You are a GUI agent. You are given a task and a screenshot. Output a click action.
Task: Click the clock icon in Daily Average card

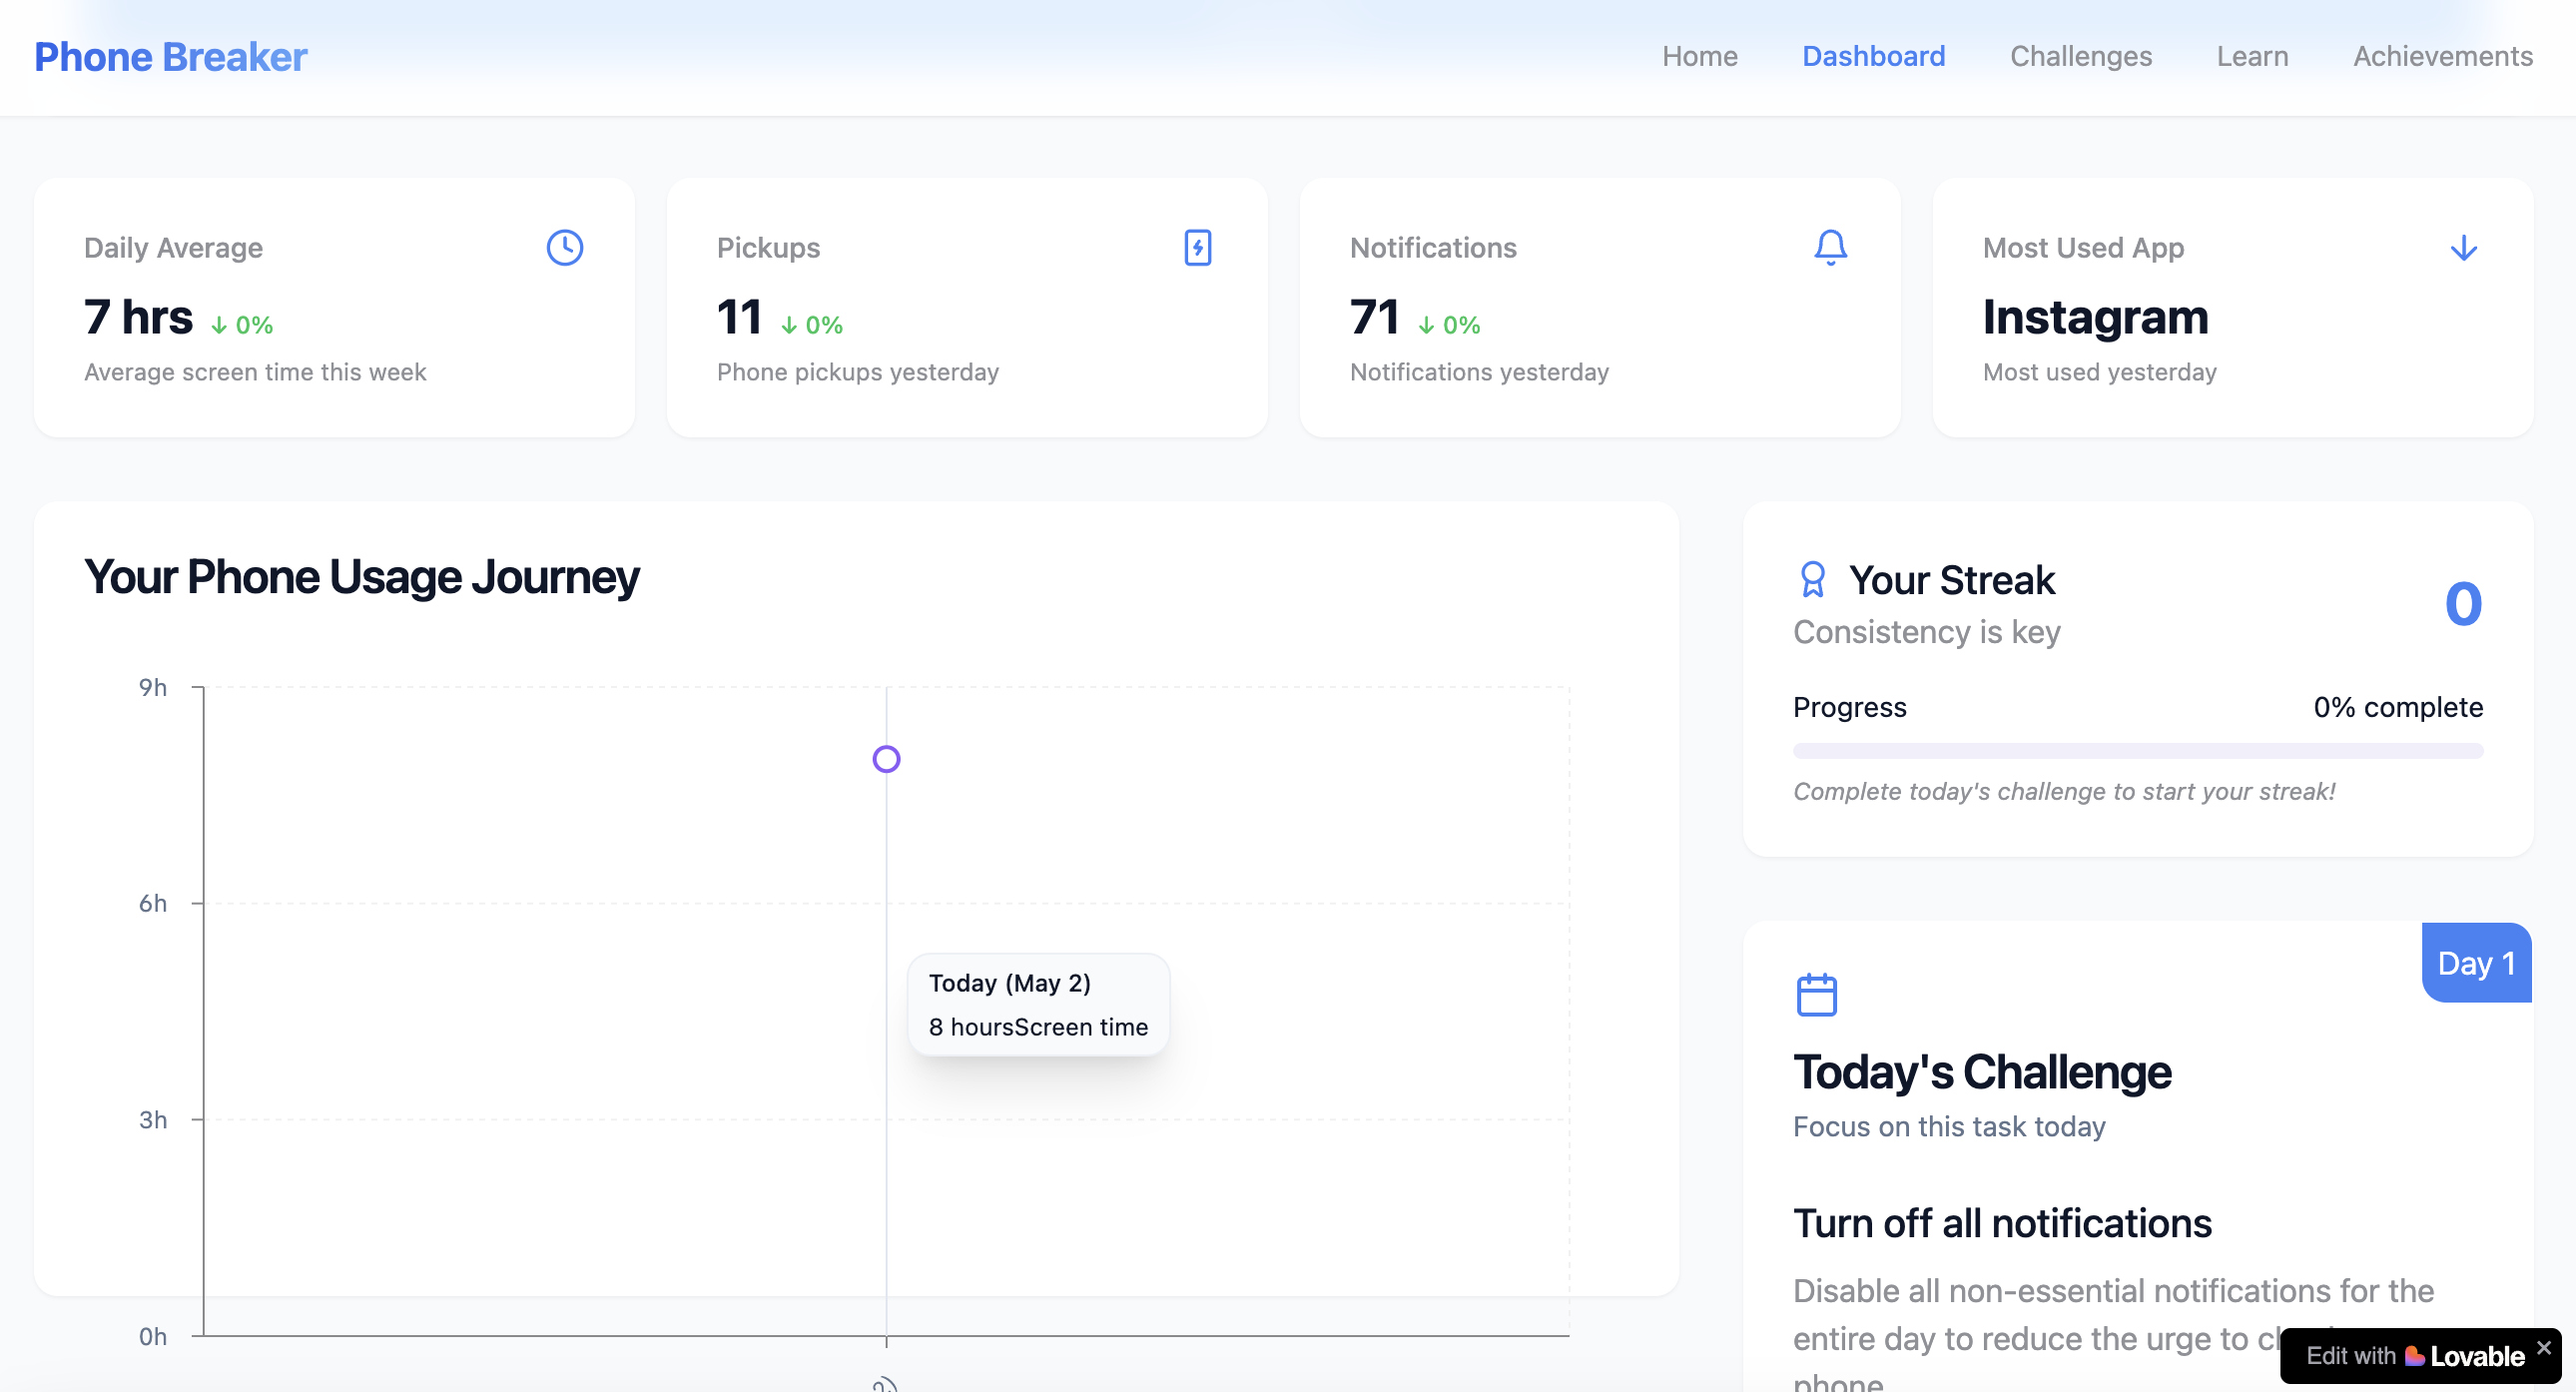564,247
